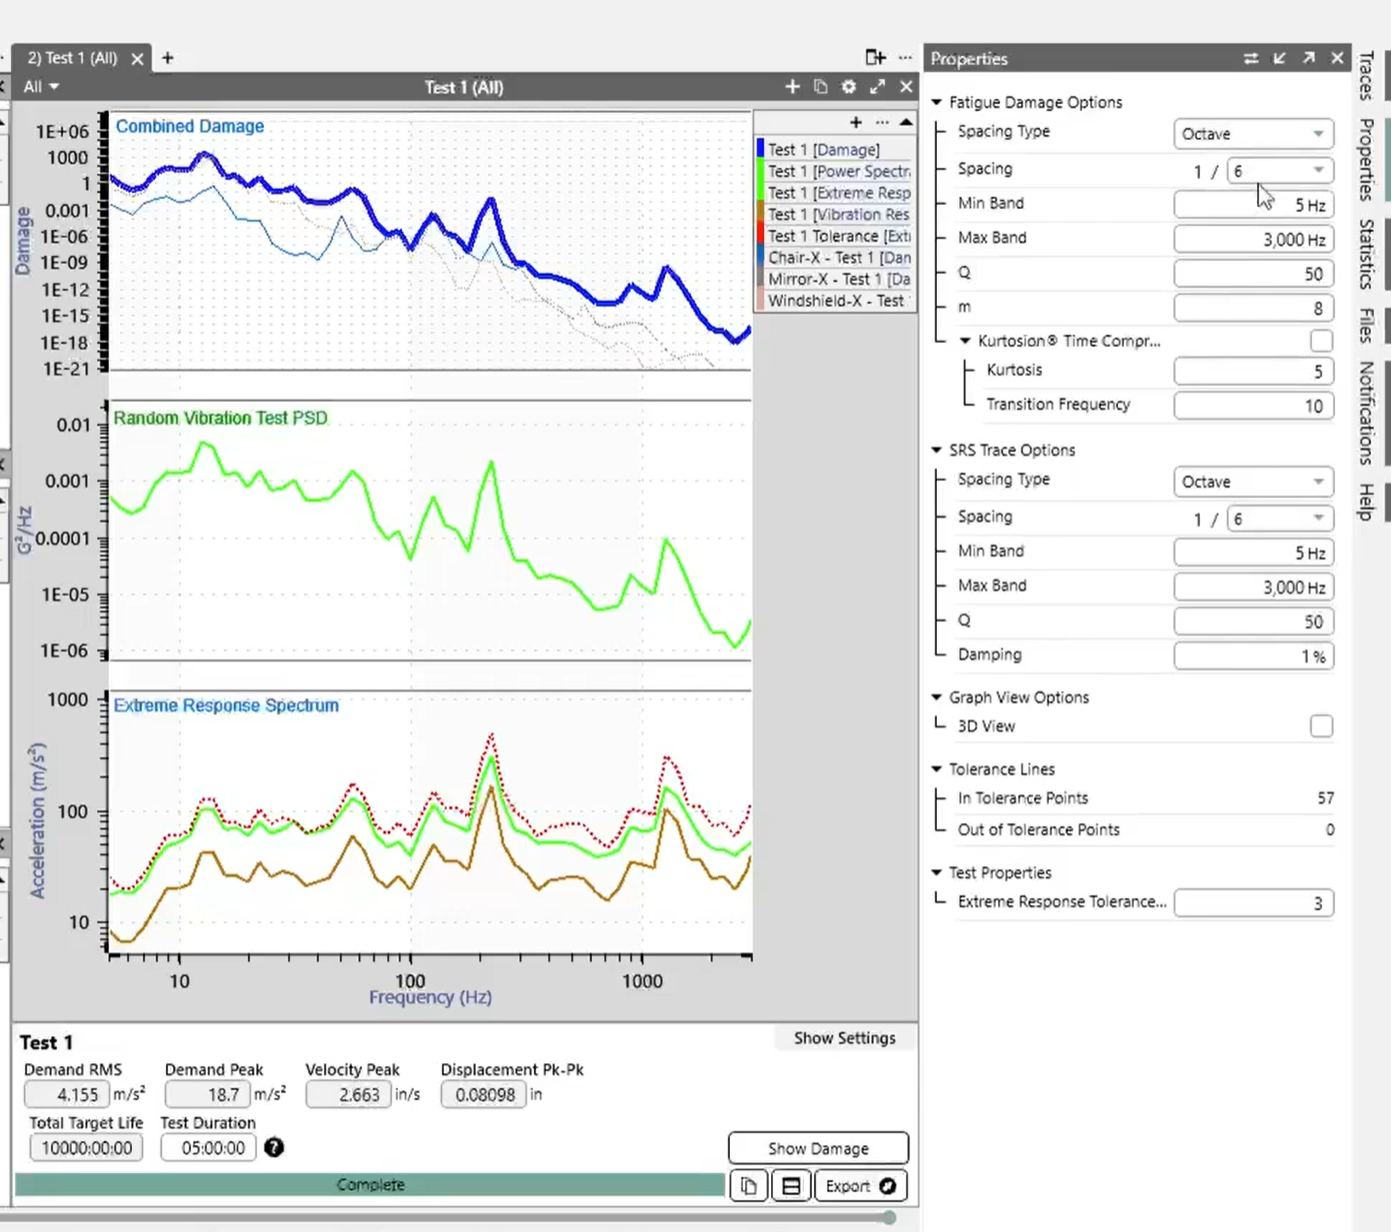Click the Complete progress bar

click(370, 1185)
